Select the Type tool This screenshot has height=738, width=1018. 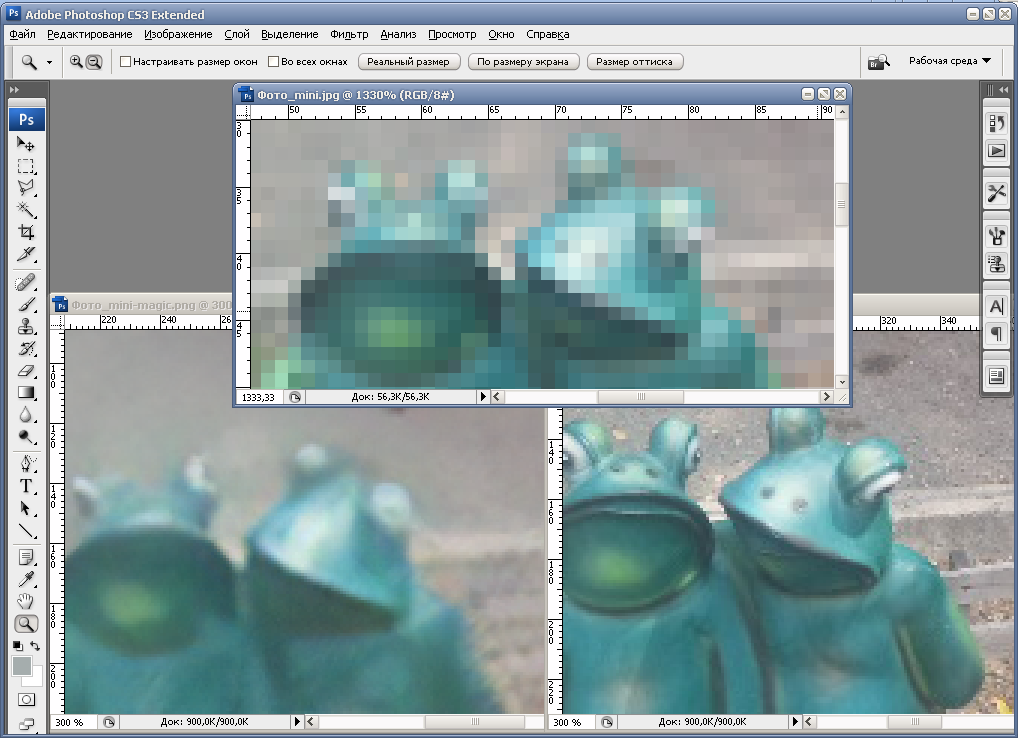[26, 486]
